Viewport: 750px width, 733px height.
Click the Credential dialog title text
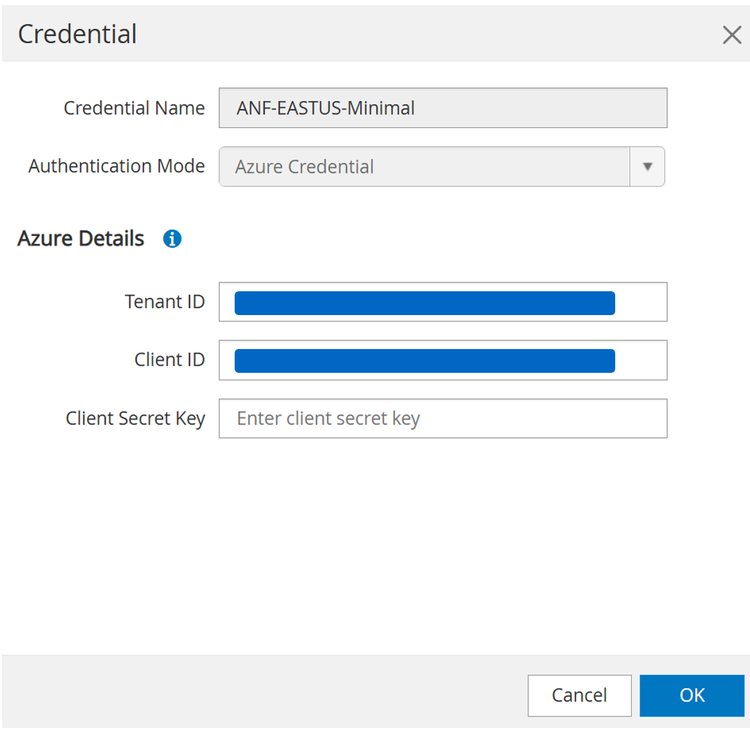coord(77,34)
